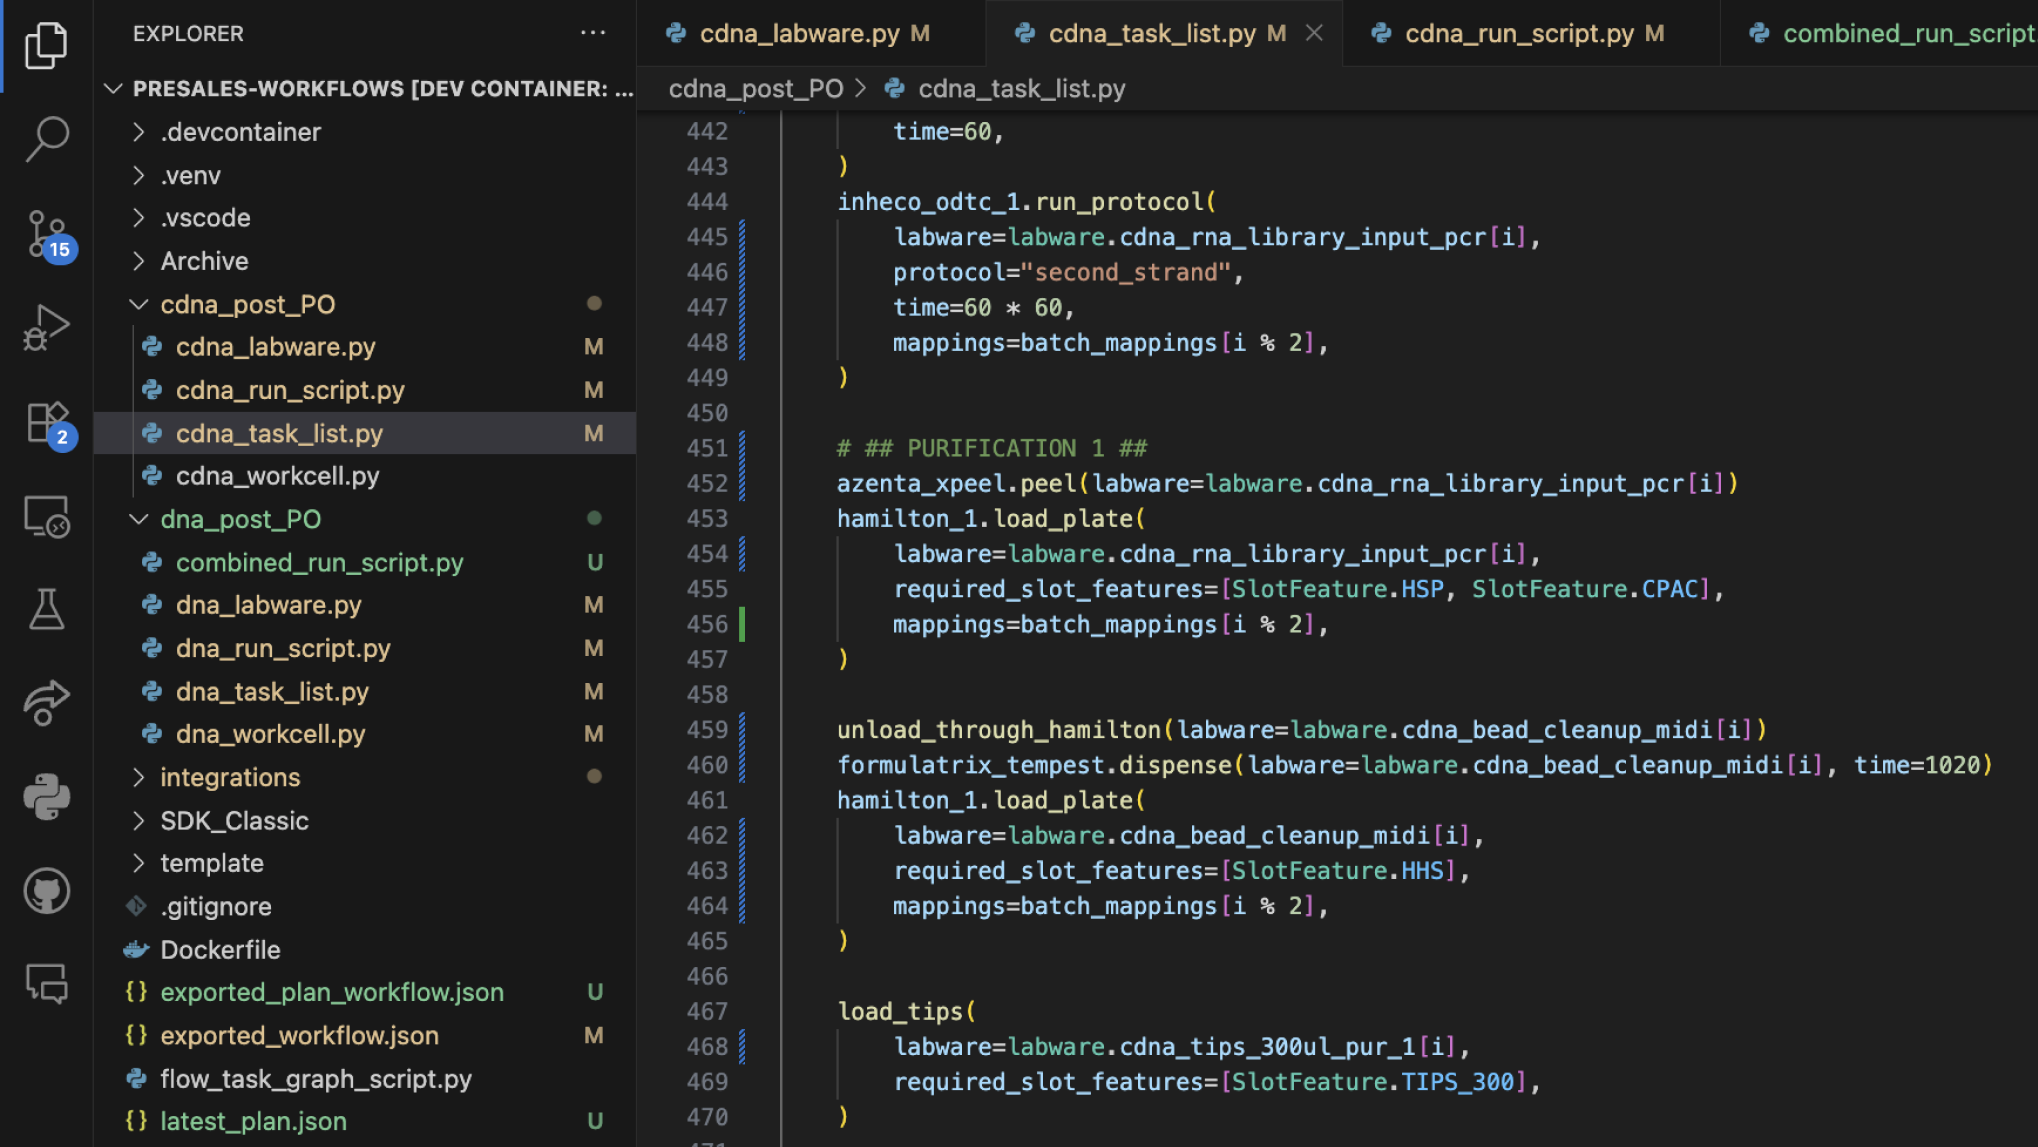
Task: Open Source Control showing 15 pending changes
Action: (46, 232)
